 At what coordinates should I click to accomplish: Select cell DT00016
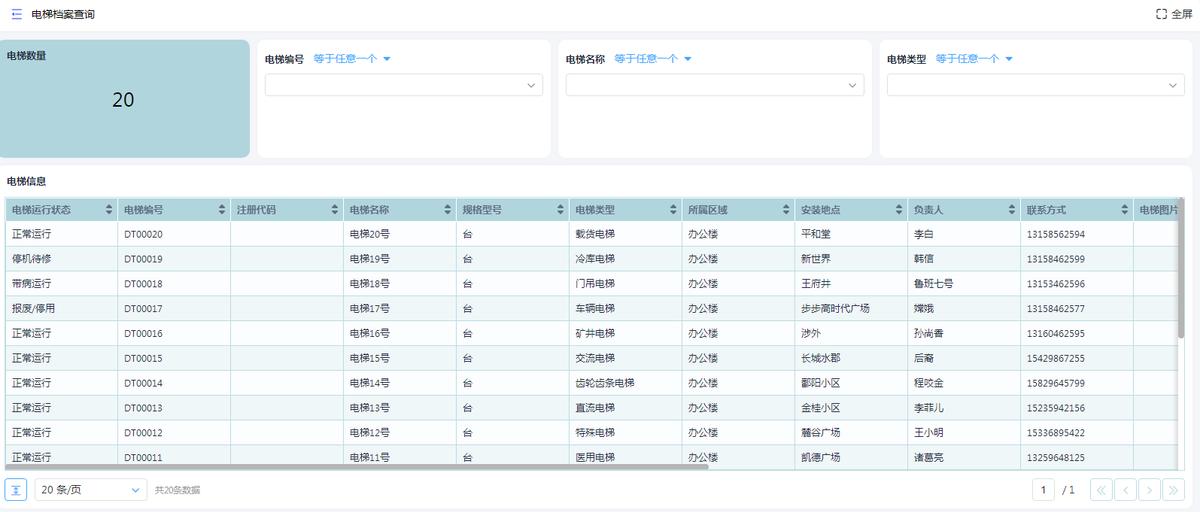point(174,333)
